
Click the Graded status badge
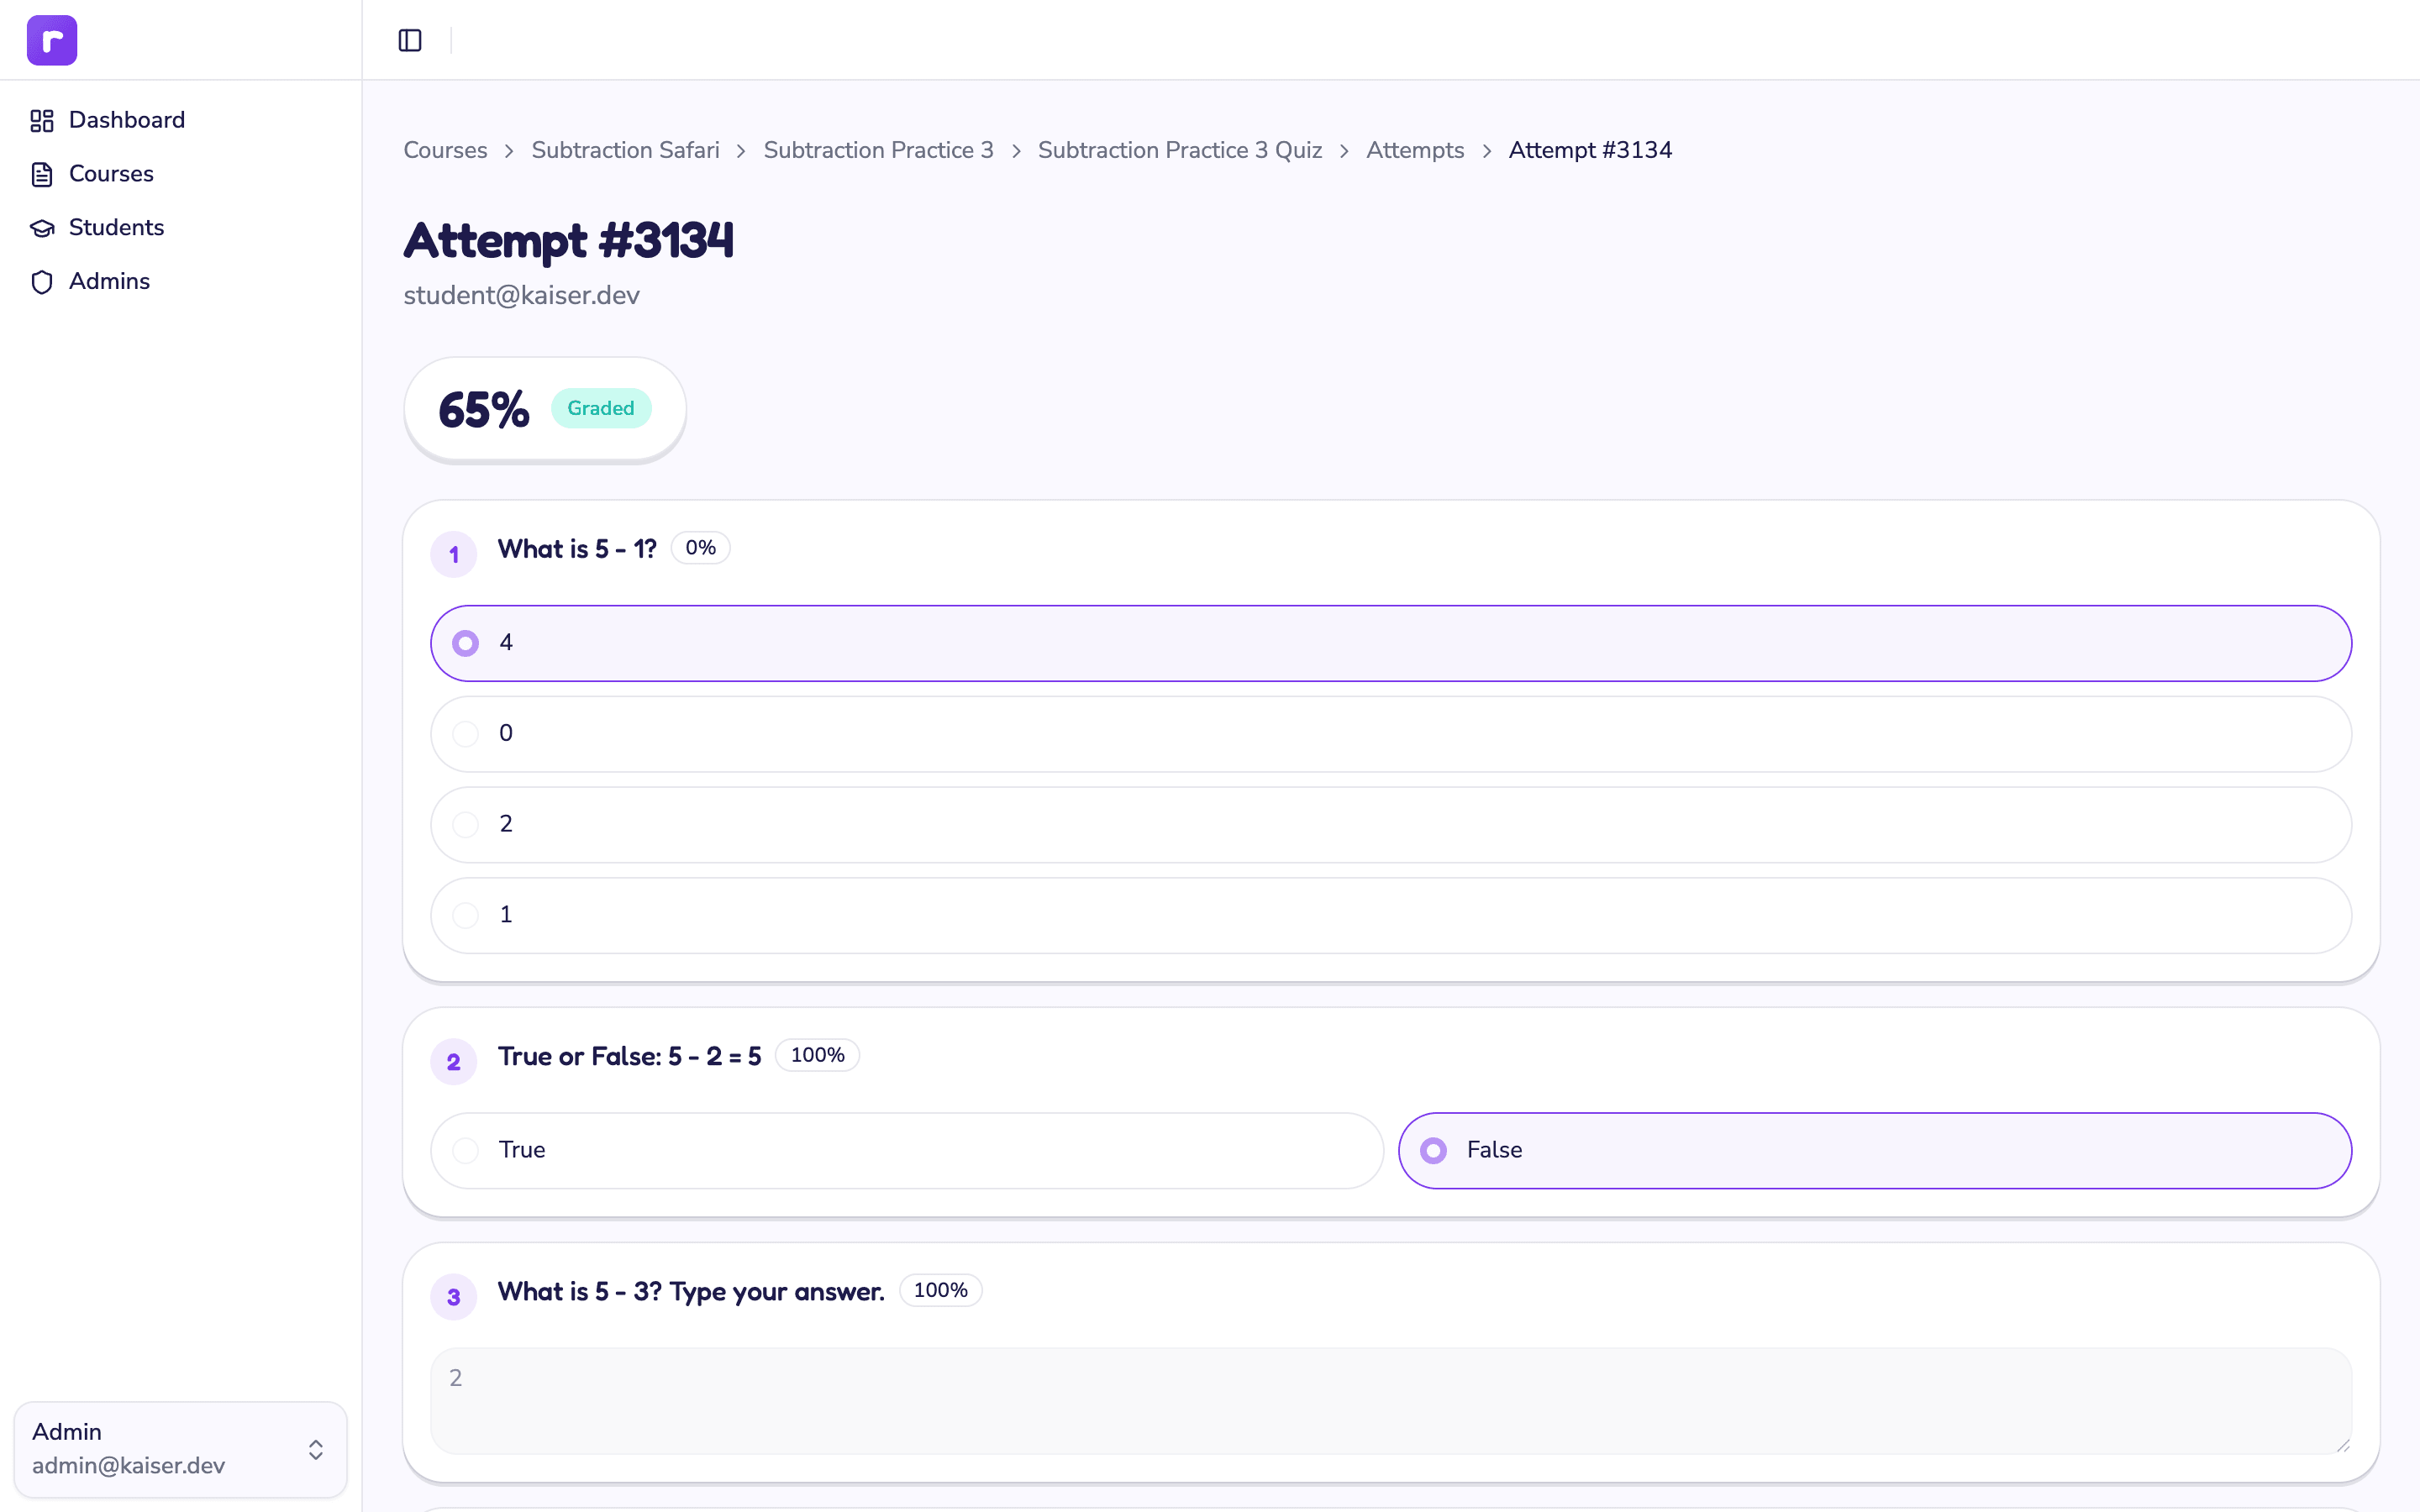[x=601, y=408]
